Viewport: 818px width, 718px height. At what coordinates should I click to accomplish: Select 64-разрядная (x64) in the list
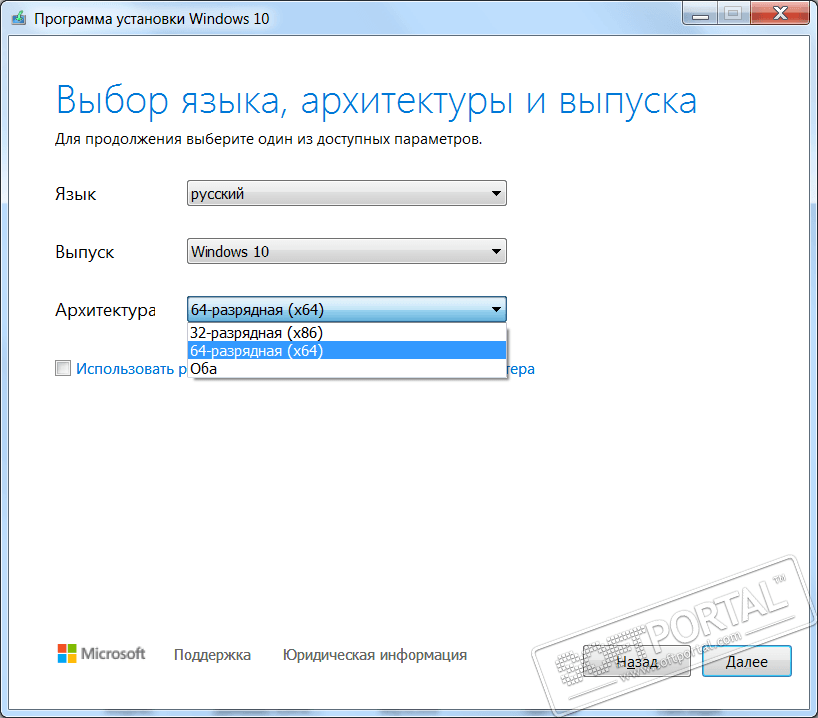point(346,350)
